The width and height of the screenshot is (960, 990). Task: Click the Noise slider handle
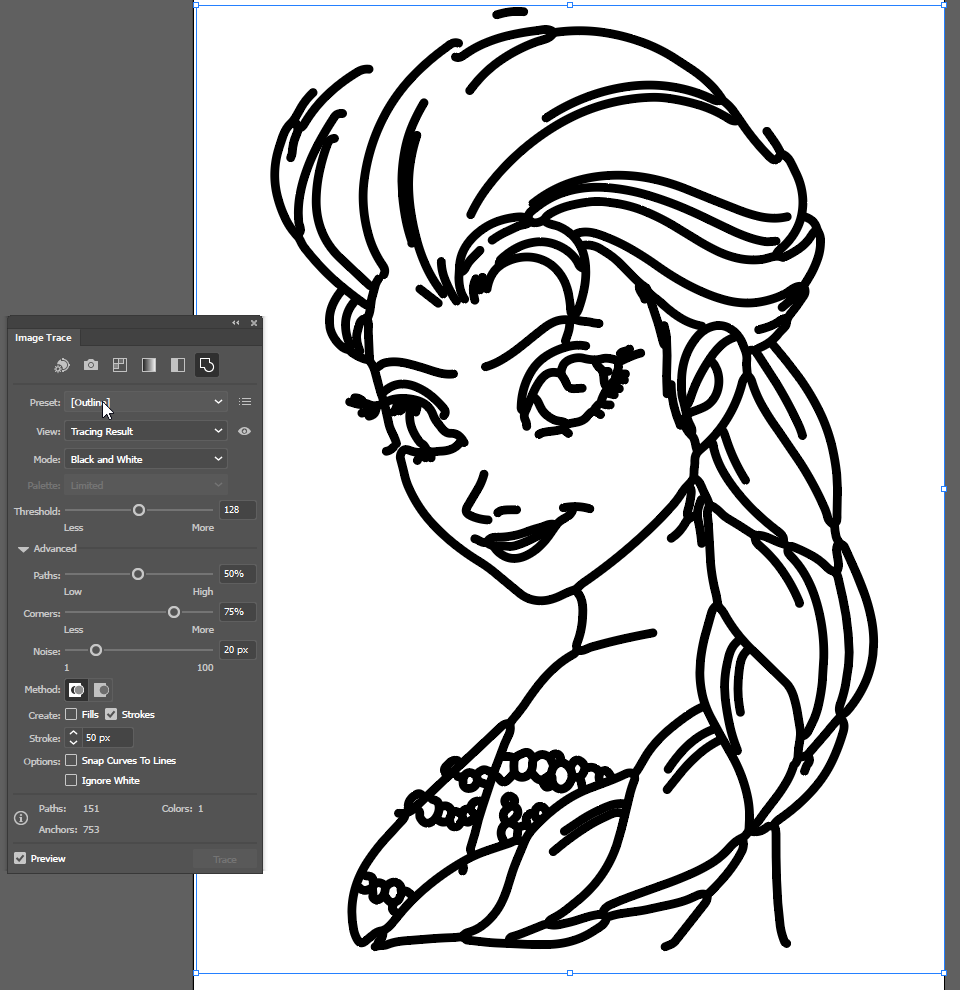click(96, 650)
